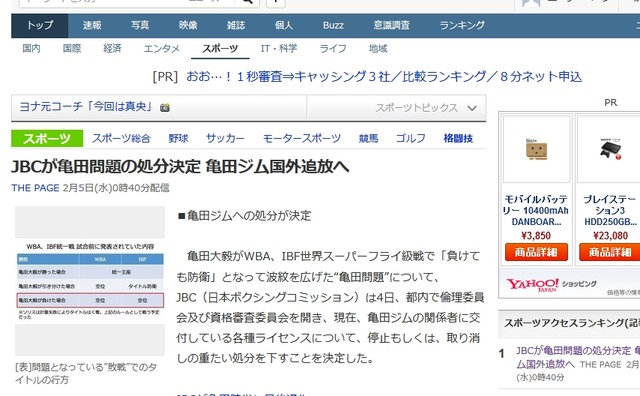
Task: Open the 競馬 subcategory
Action: pyautogui.click(x=368, y=138)
